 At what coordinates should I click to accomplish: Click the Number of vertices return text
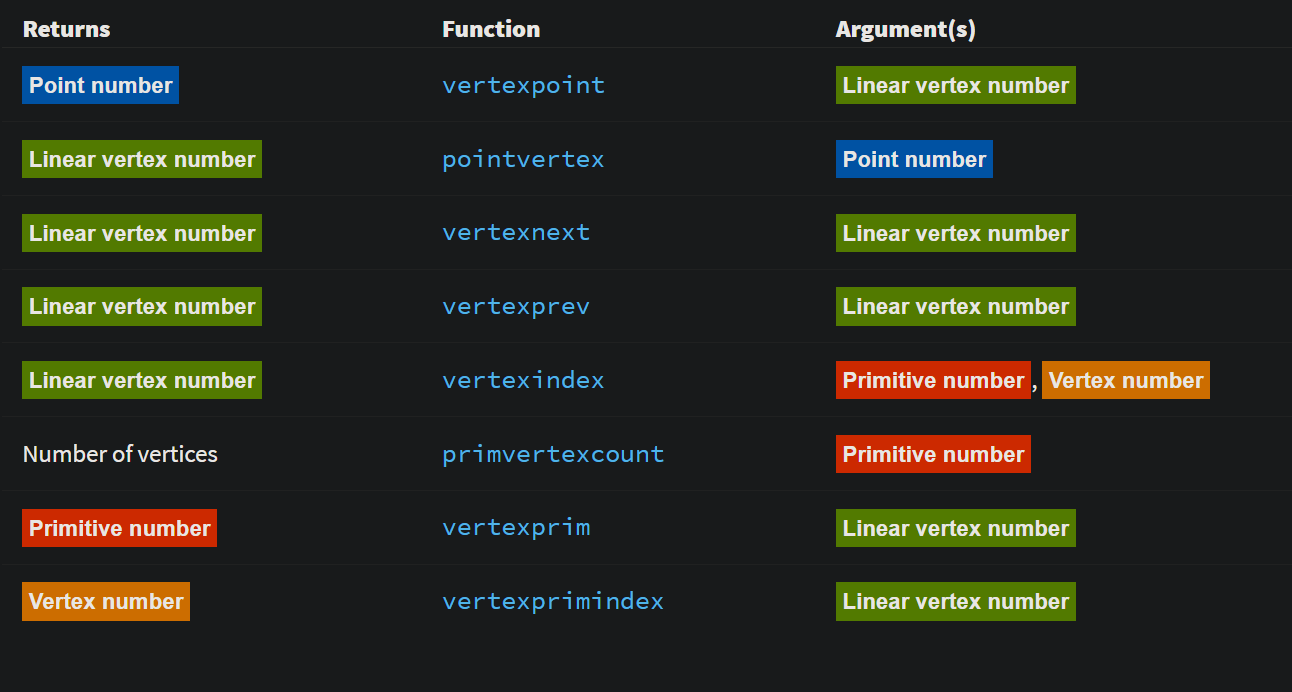pyautogui.click(x=120, y=455)
